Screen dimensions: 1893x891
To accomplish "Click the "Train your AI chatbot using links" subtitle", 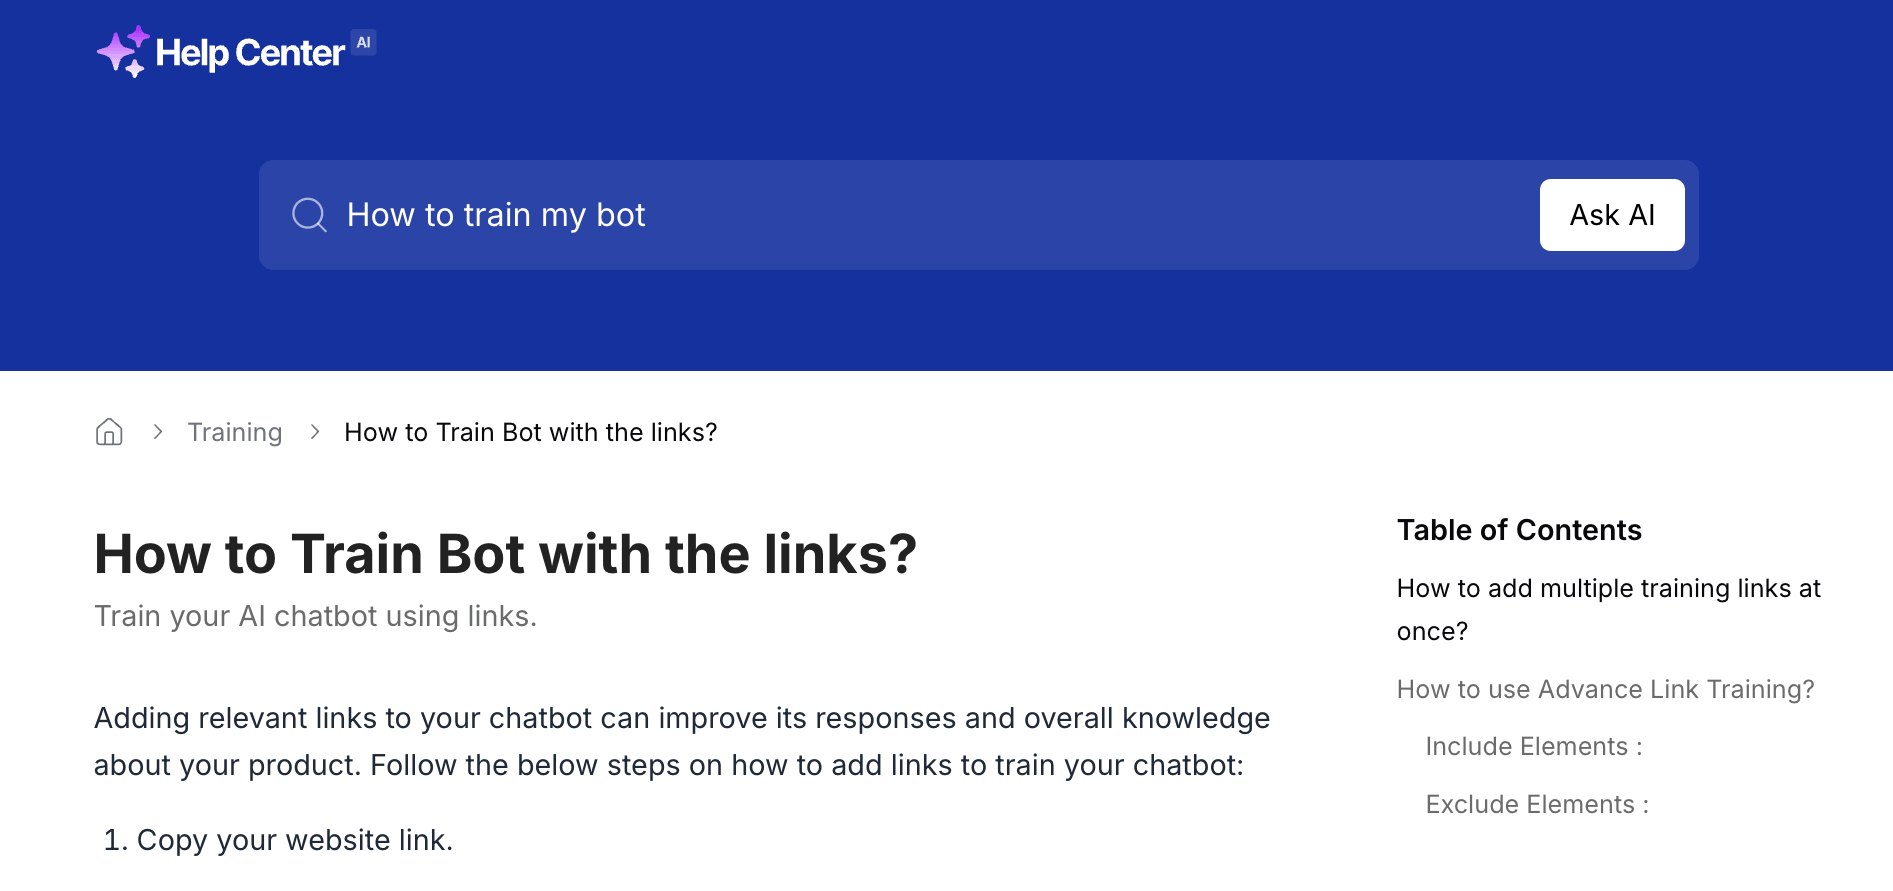I will pyautogui.click(x=315, y=616).
